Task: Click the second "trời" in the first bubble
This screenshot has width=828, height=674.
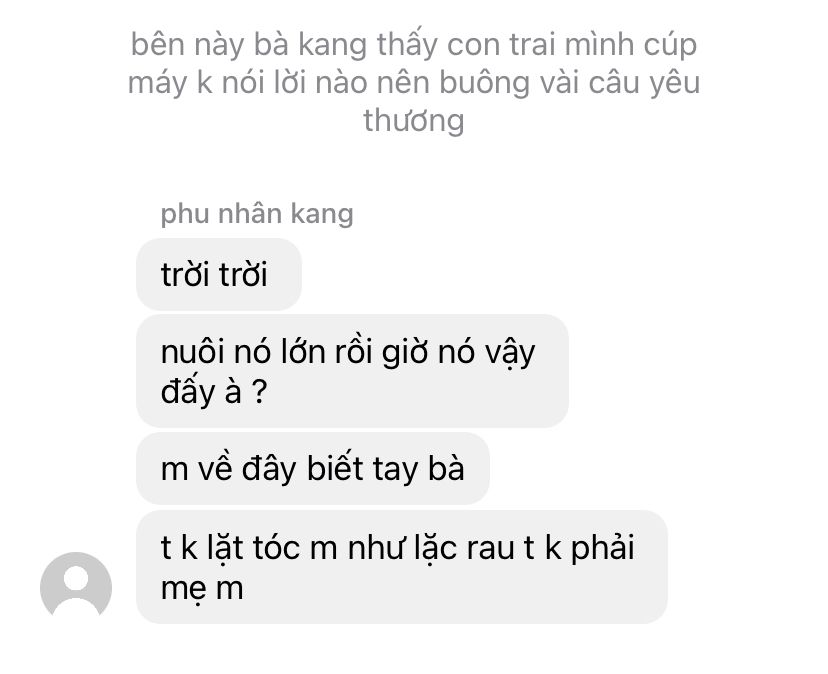Action: [243, 275]
